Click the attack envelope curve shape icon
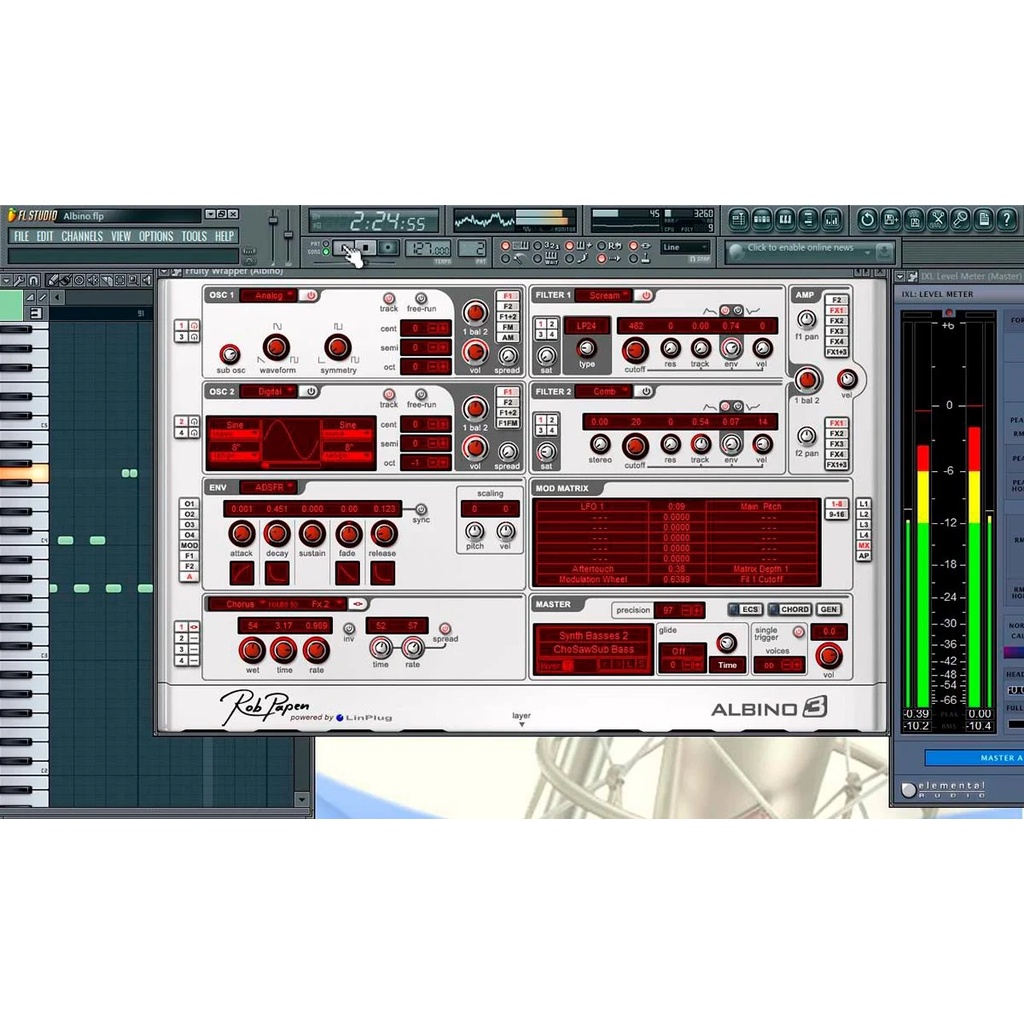This screenshot has width=1024, height=1024. click(x=241, y=573)
